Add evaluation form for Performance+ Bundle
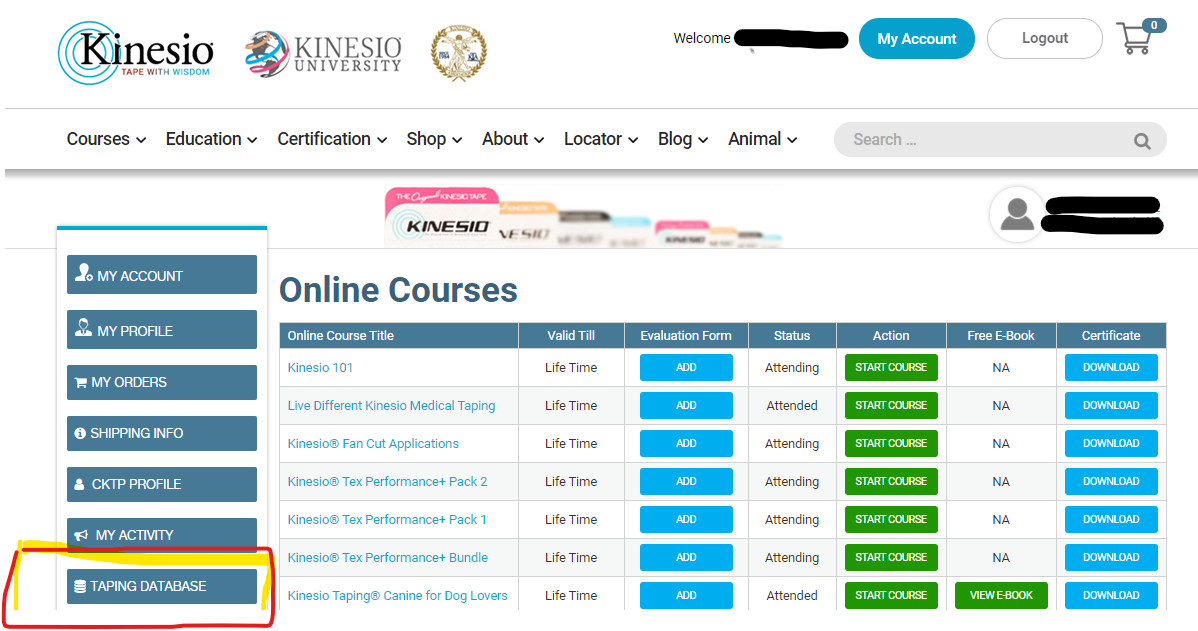 coord(686,558)
